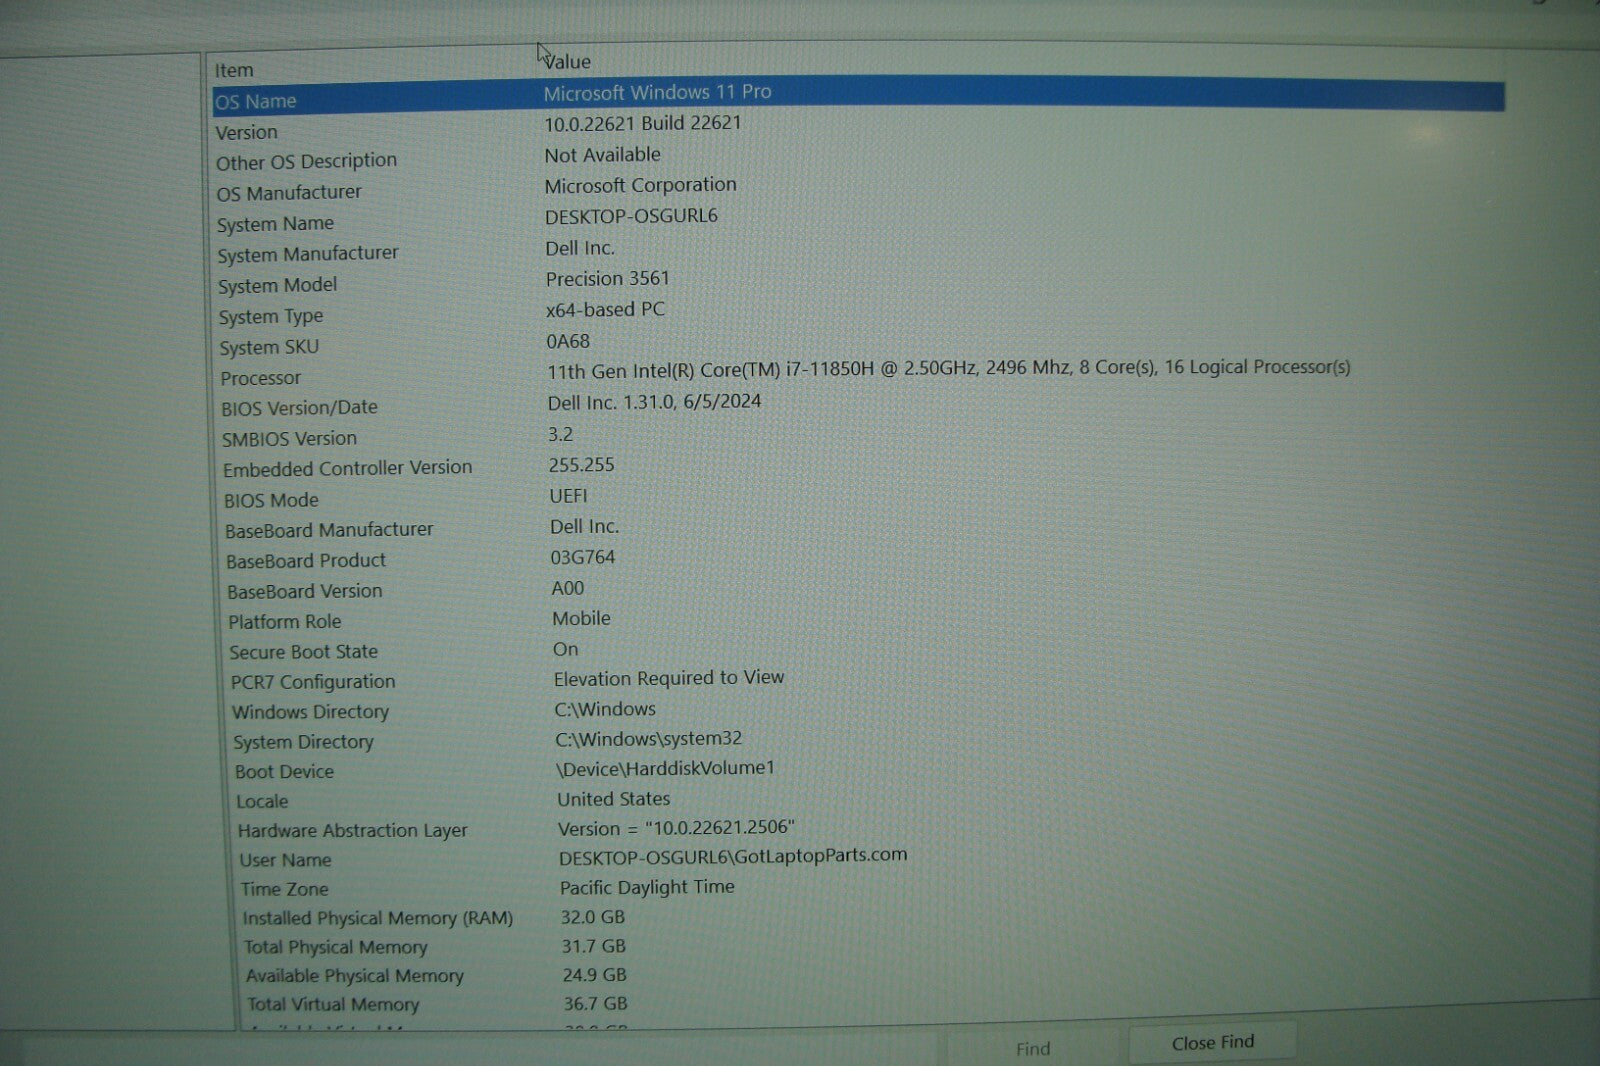Select the Secure Boot State row
This screenshot has width=1600, height=1066.
point(304,652)
